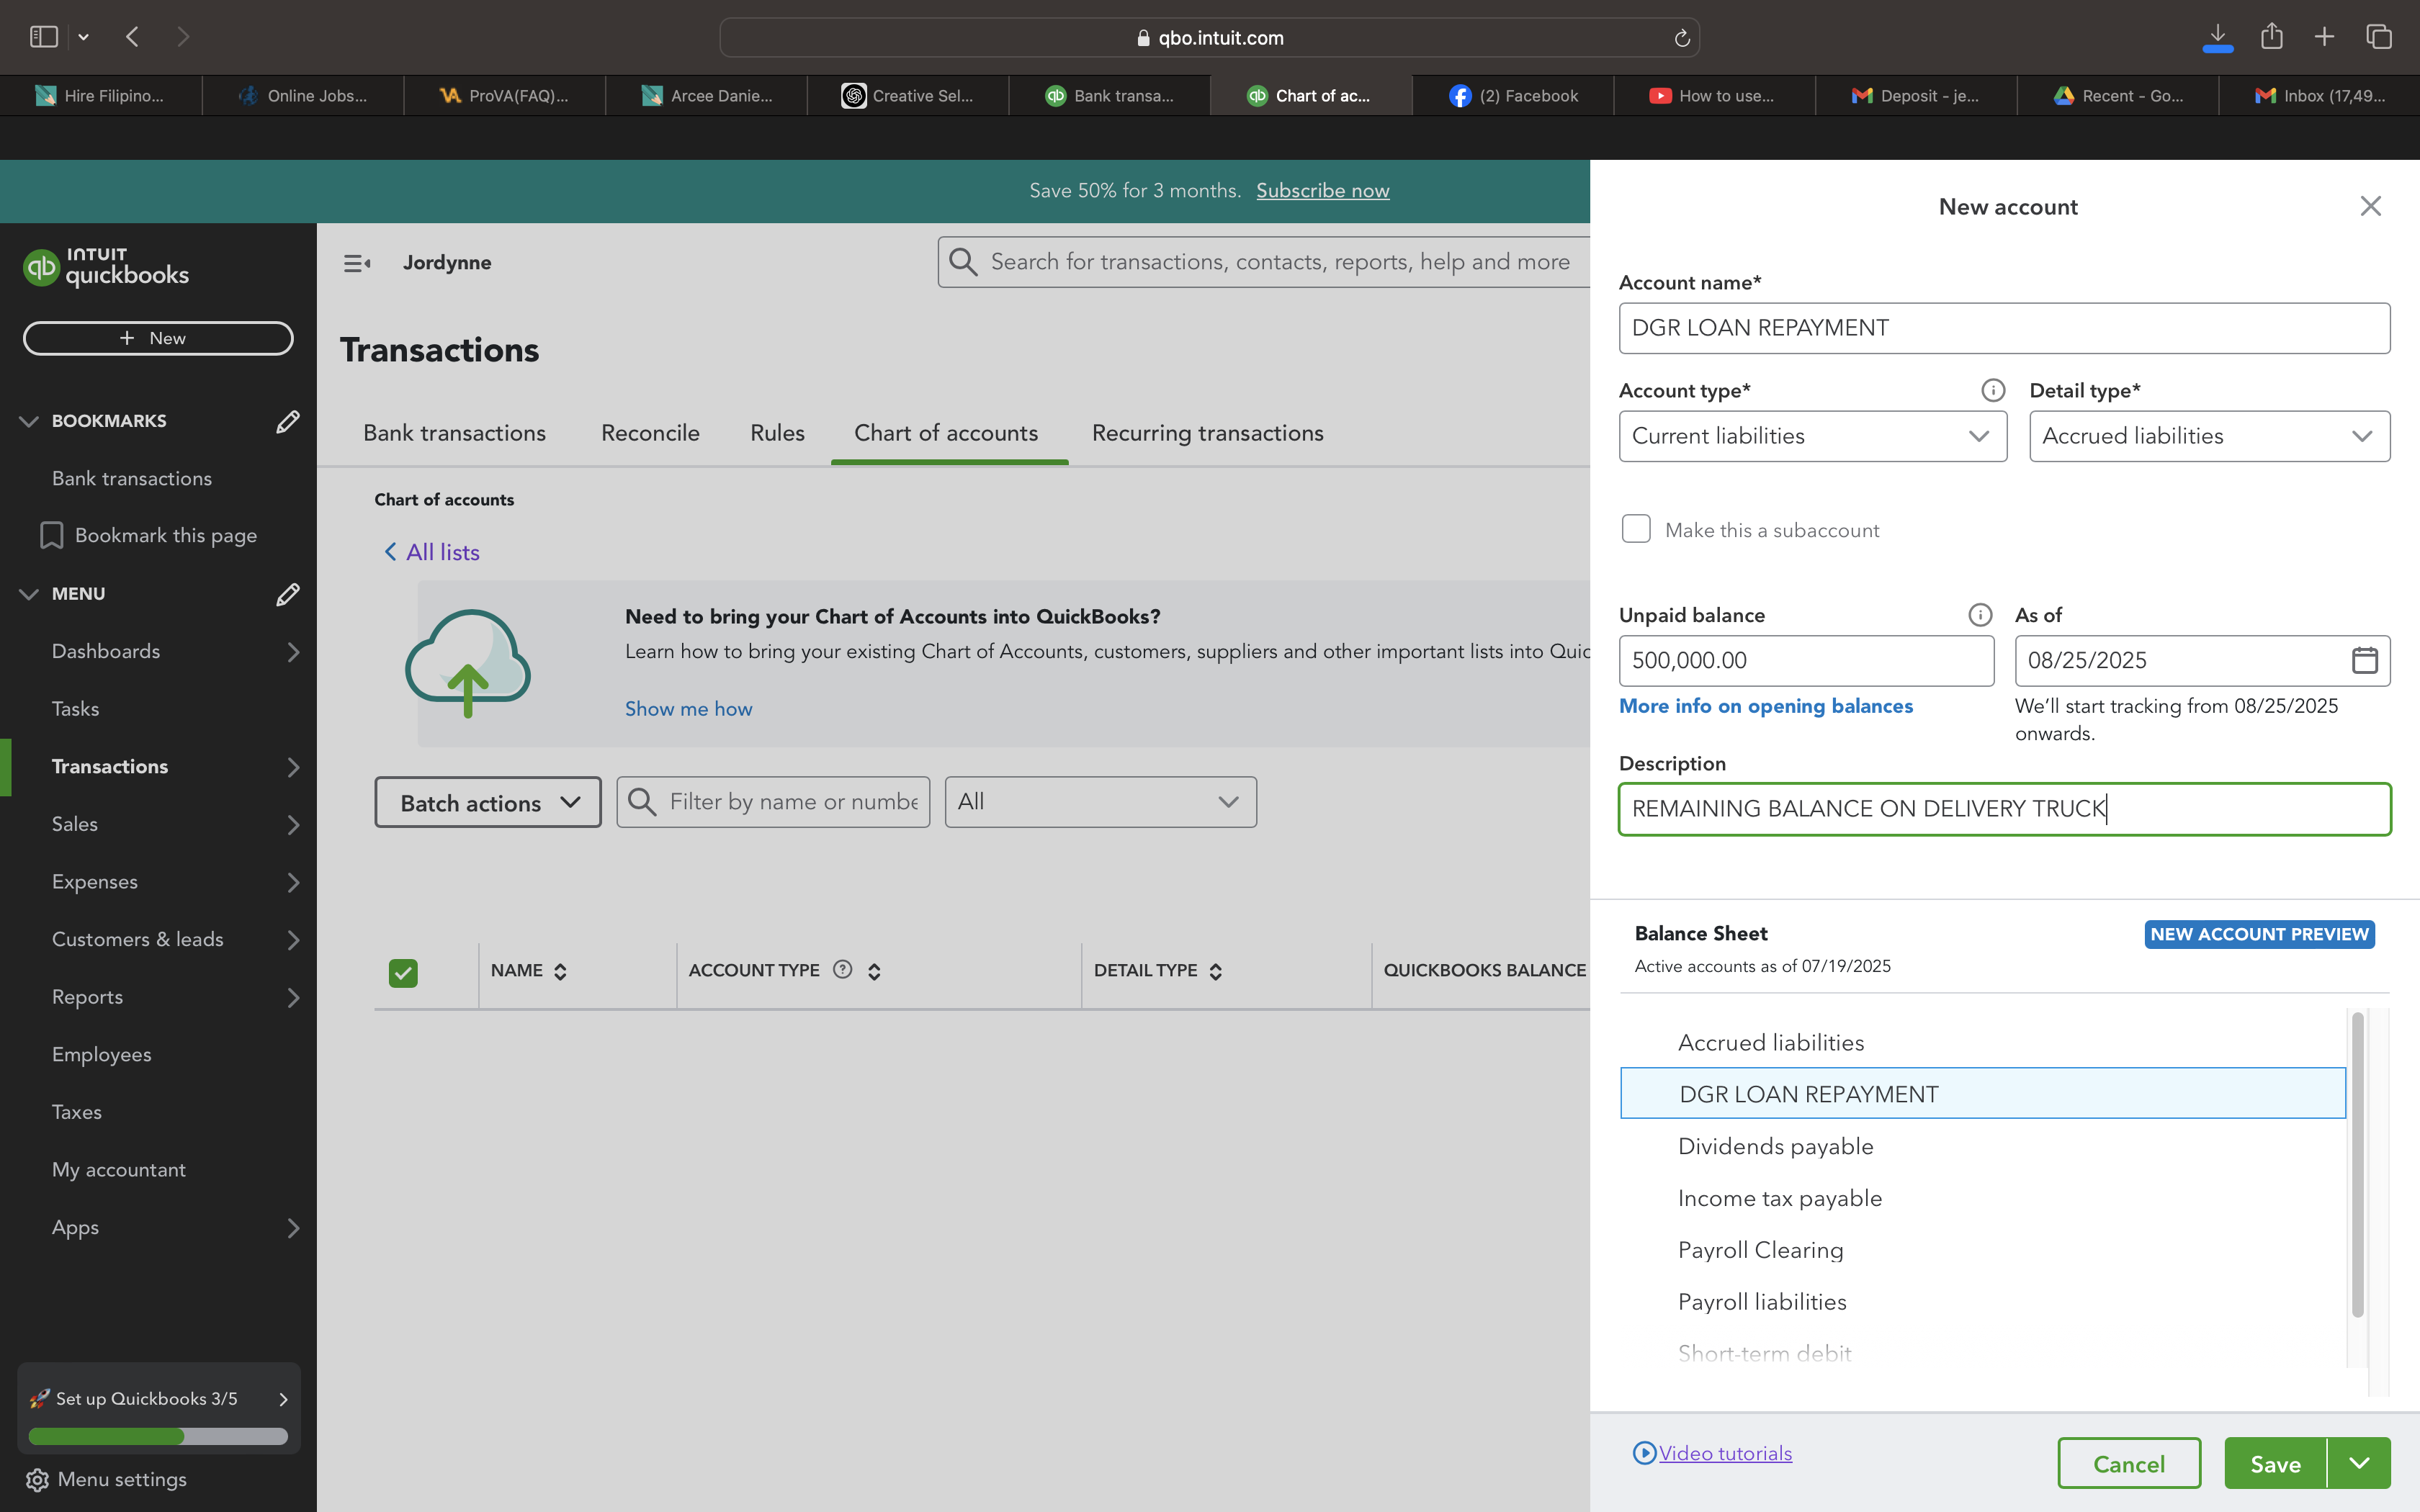Expand the Dashboards submenu arrow

pyautogui.click(x=293, y=652)
